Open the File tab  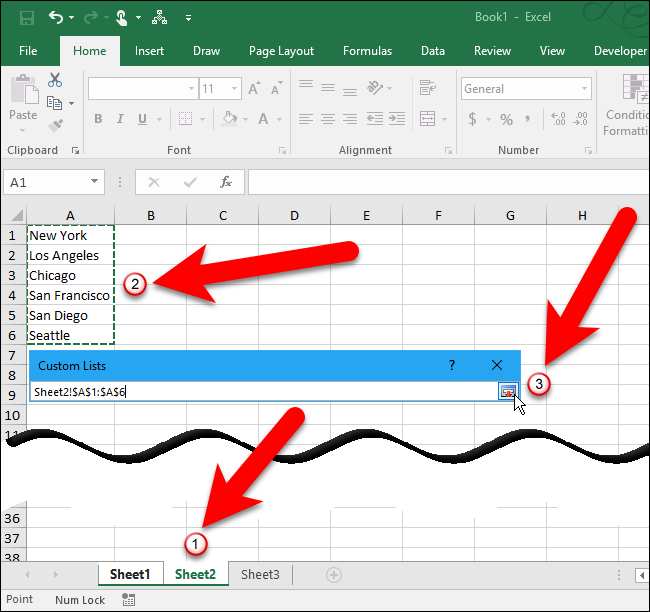coord(28,51)
